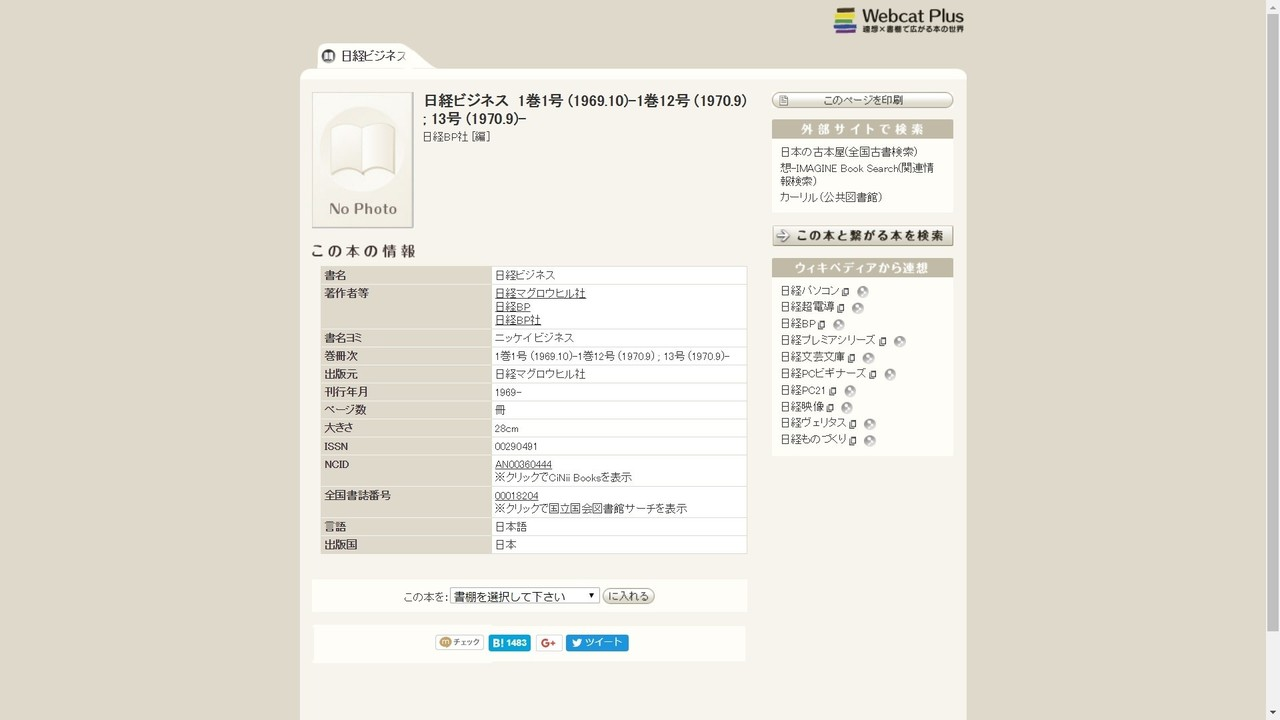Open author link 日経マグロウヒル社
The image size is (1280, 720).
tap(540, 293)
